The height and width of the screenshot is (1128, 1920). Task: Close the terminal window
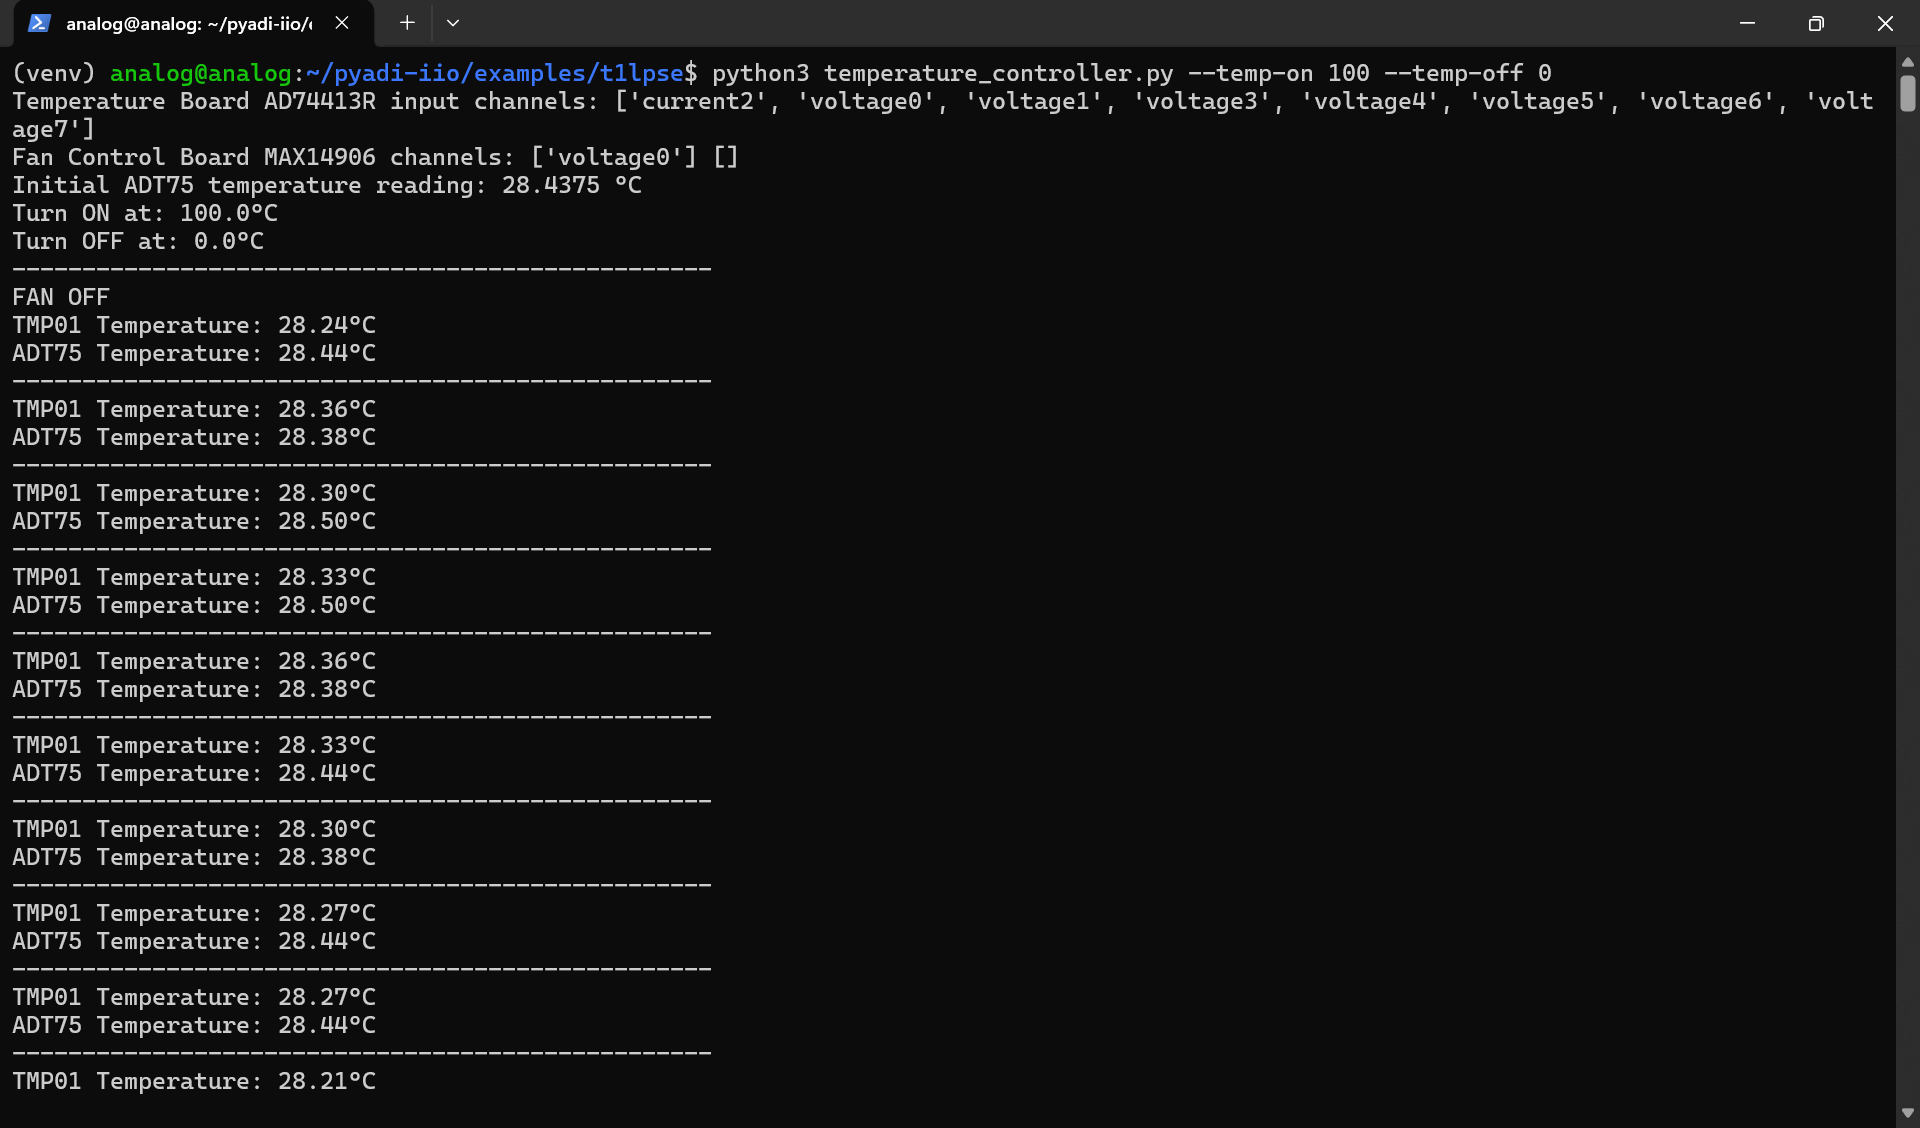pos(1885,23)
